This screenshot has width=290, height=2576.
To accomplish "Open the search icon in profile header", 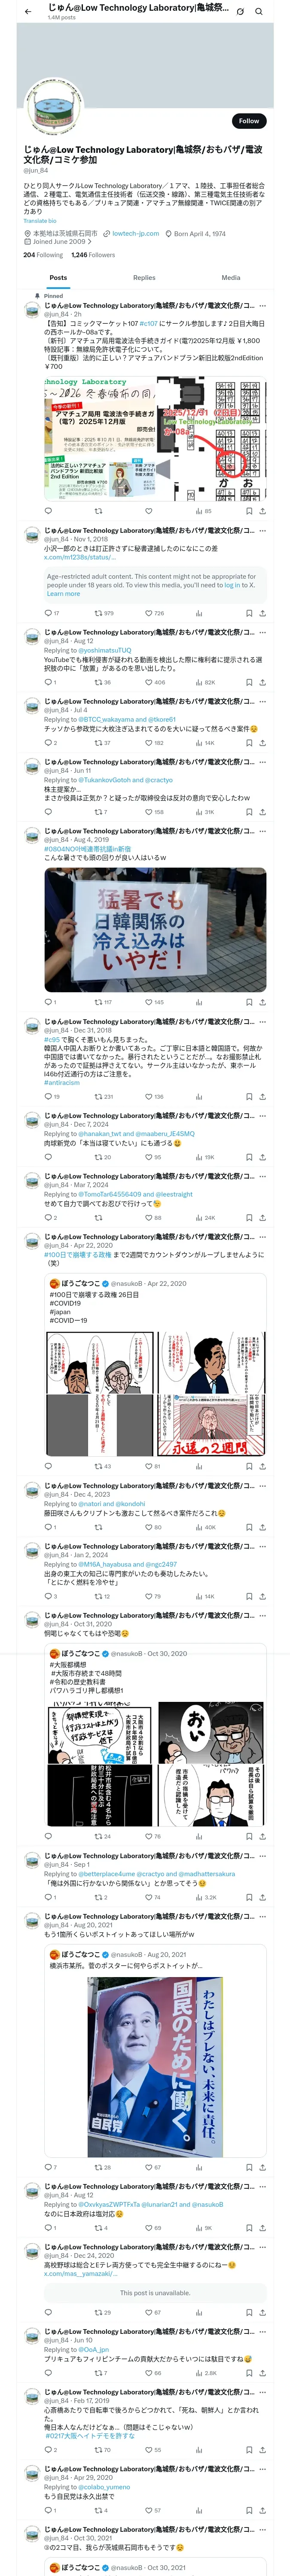I will click(259, 11).
